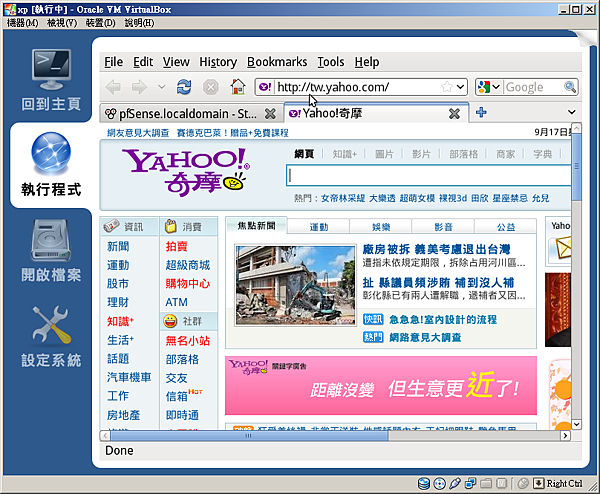
Task: Click the VirtualBox optical disc status icon
Action: 440,484
